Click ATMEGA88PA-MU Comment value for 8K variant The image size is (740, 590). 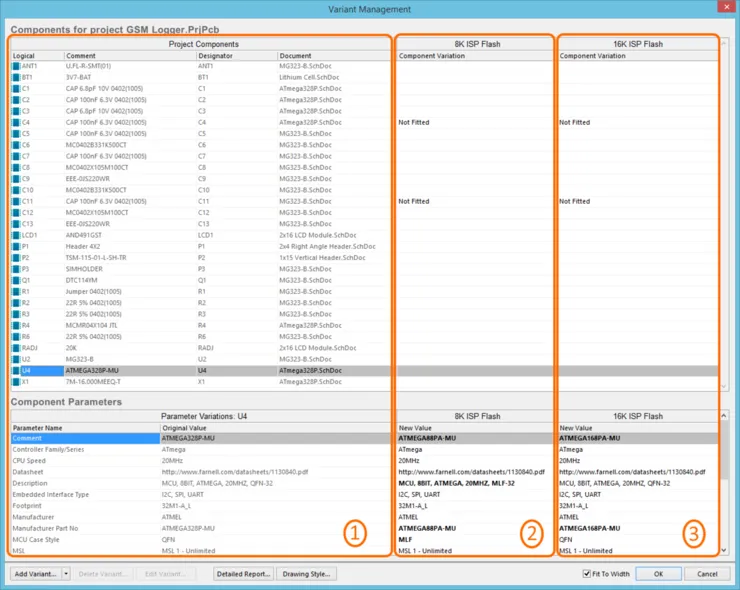point(427,438)
